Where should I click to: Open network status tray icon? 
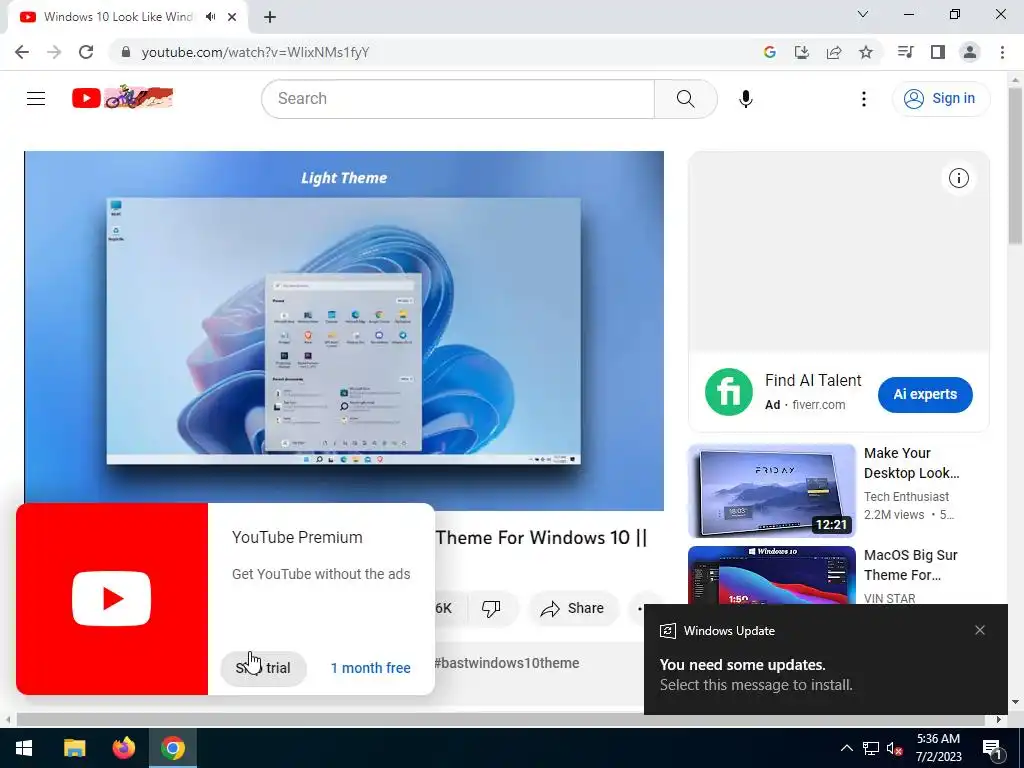click(871, 748)
